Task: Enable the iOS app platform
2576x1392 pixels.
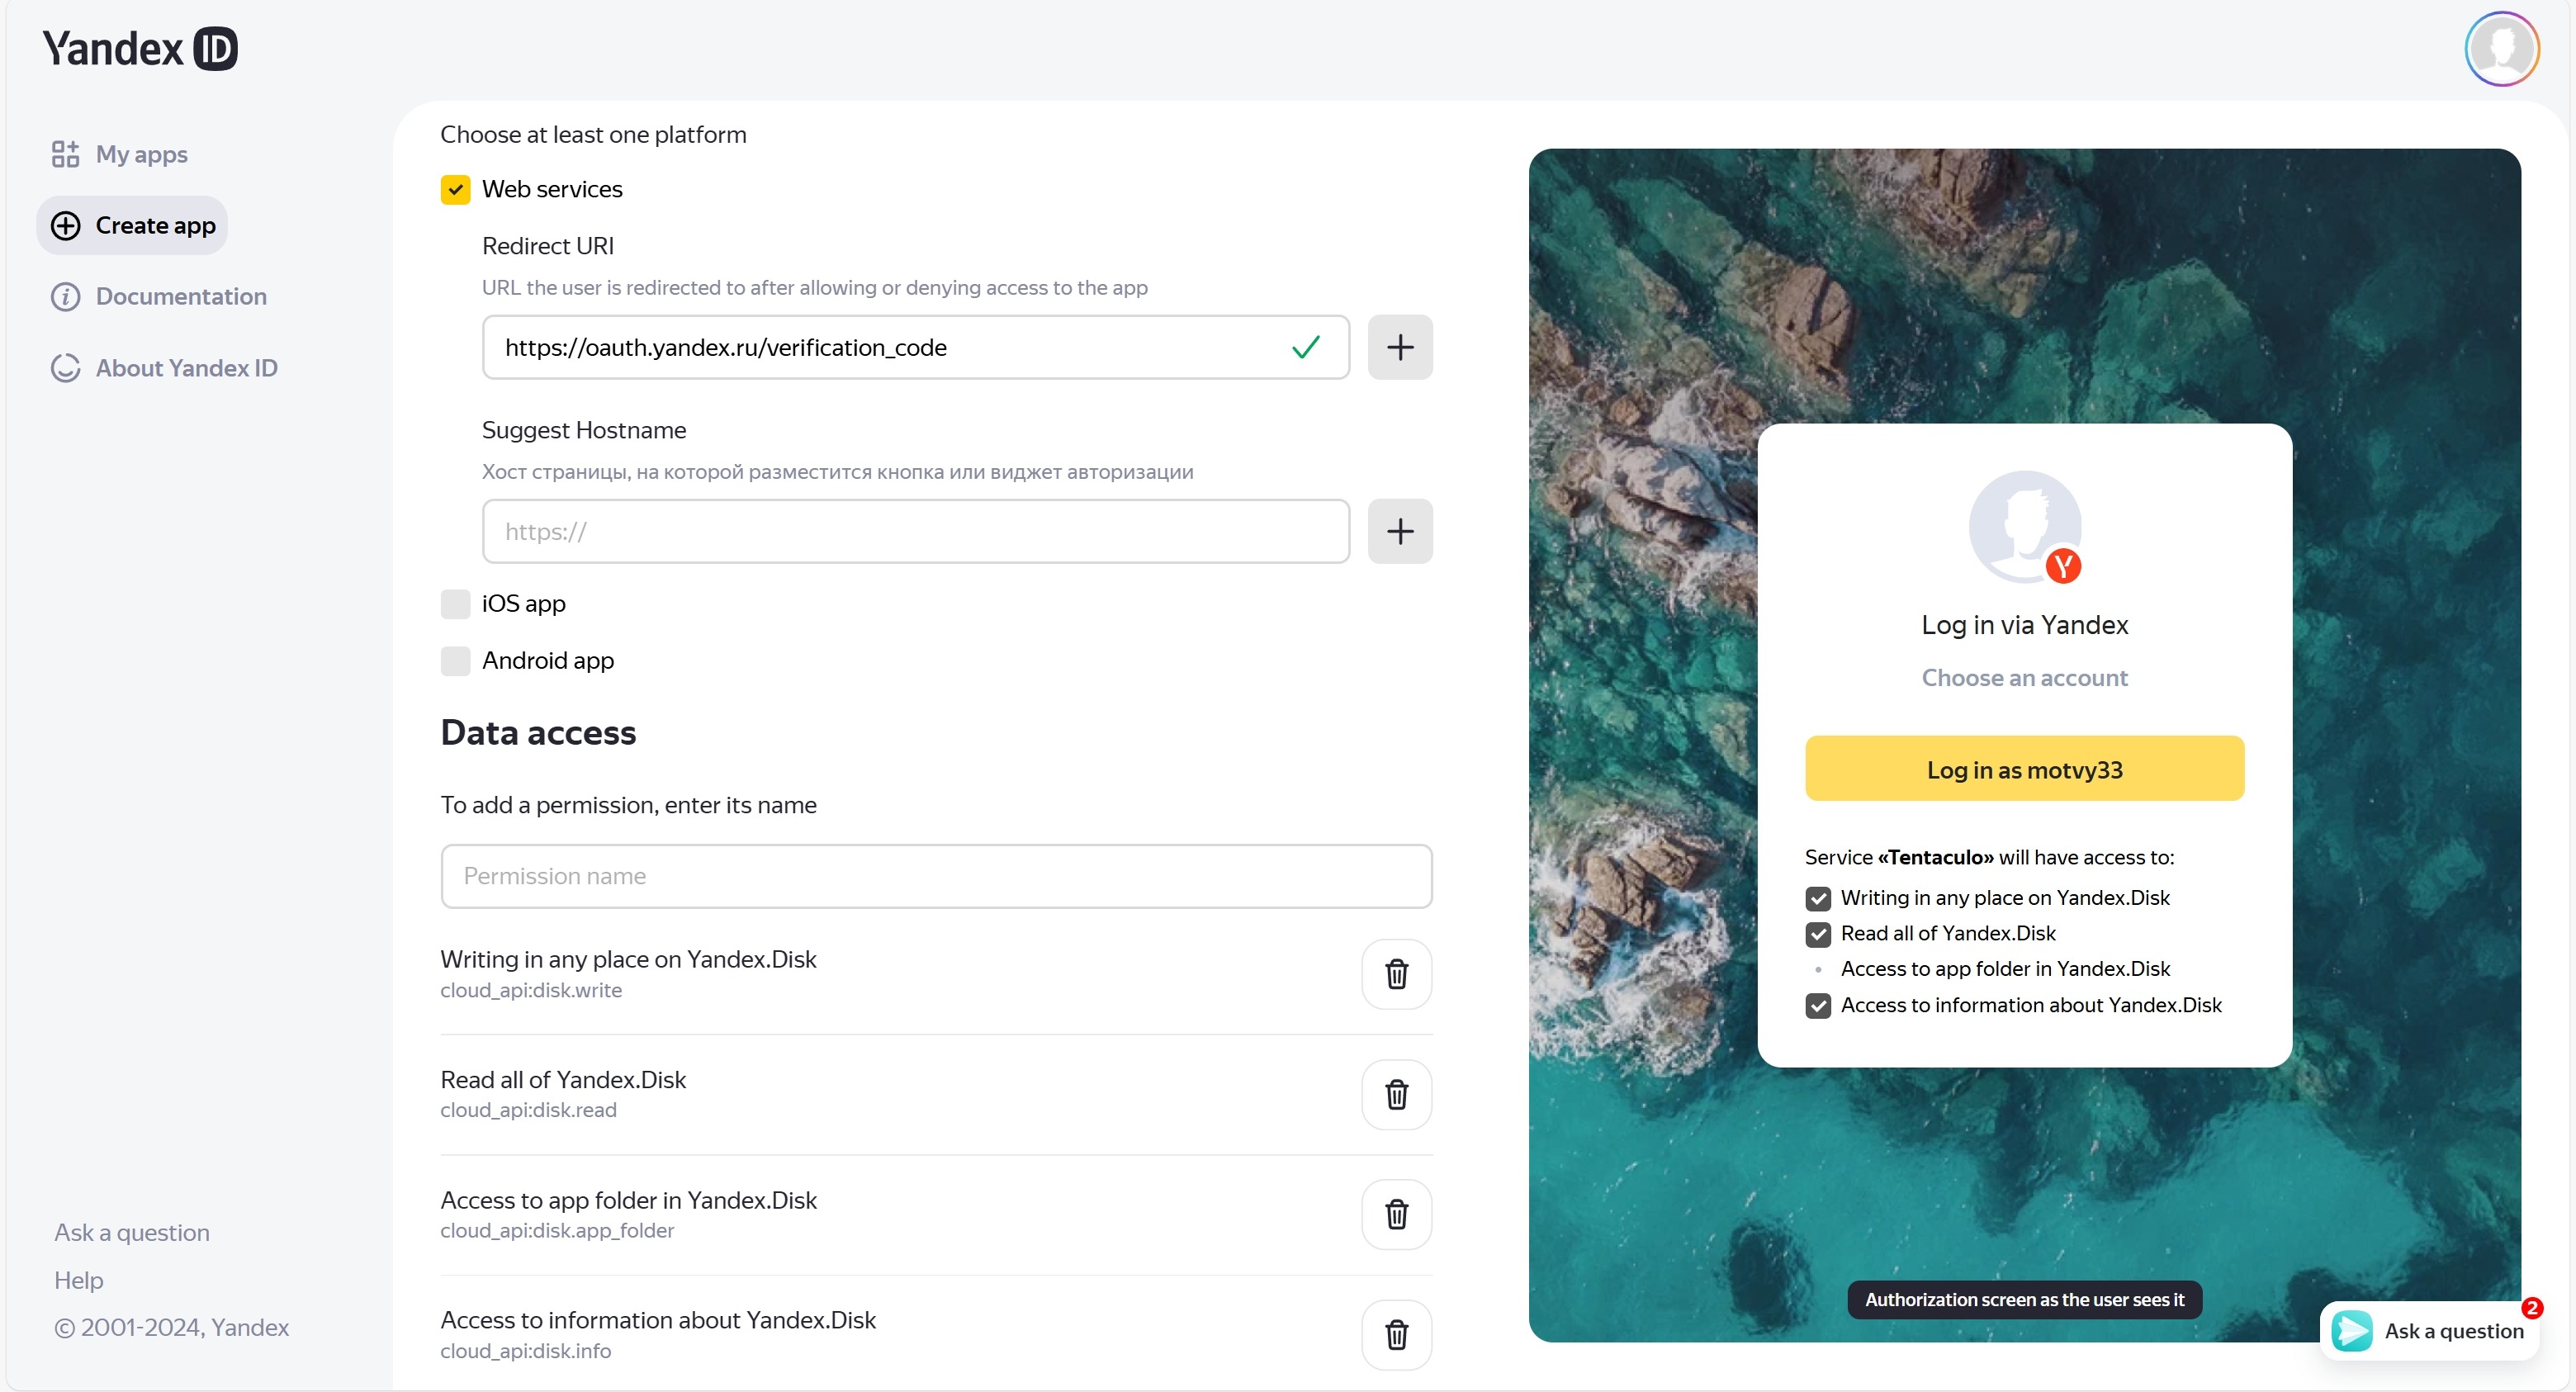Action: [456, 603]
